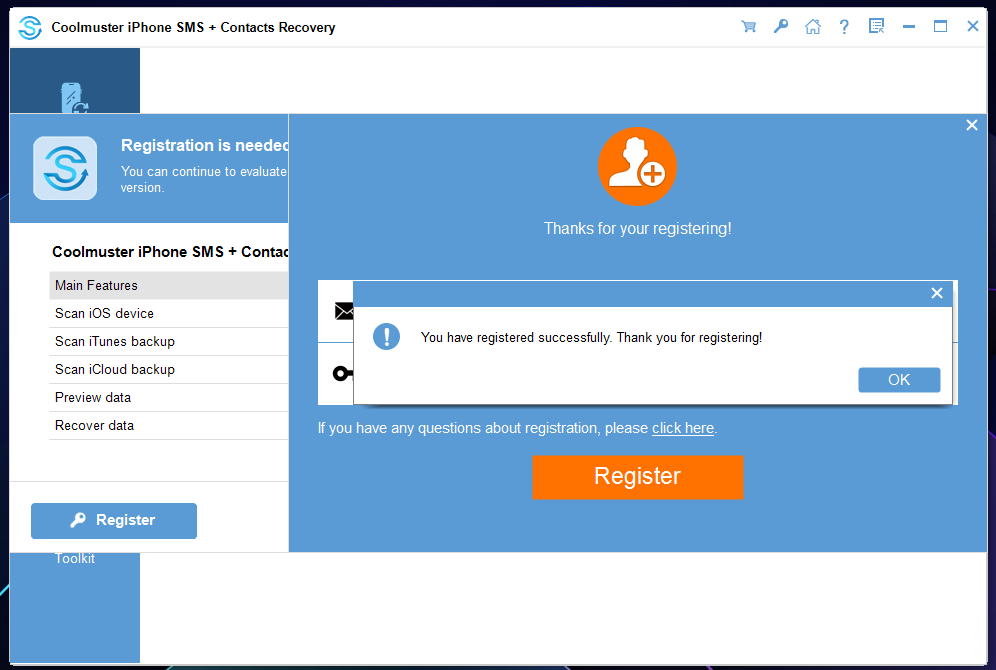996x670 pixels.
Task: Click the blue exclamation info icon
Action: point(386,337)
